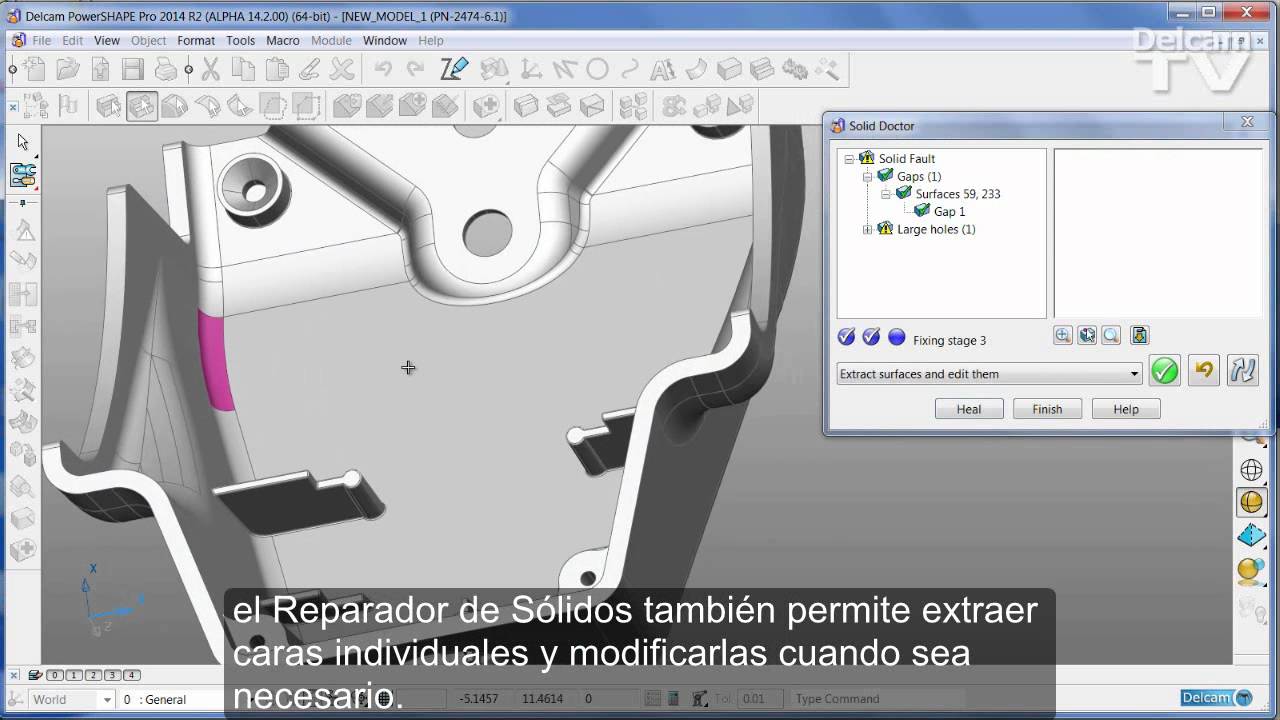Screen dimensions: 1280x720
Task: Open the Macro menu
Action: click(283, 41)
